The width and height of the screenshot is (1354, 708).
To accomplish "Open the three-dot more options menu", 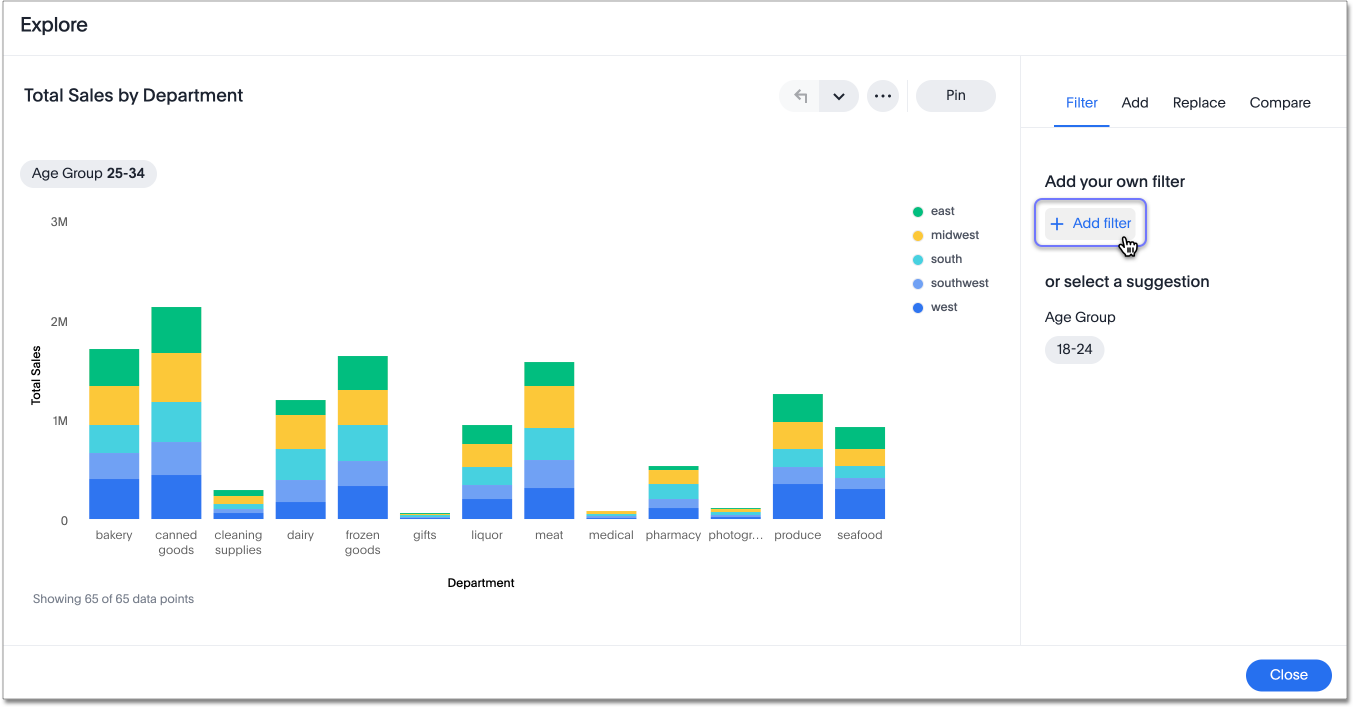I will click(x=882, y=96).
